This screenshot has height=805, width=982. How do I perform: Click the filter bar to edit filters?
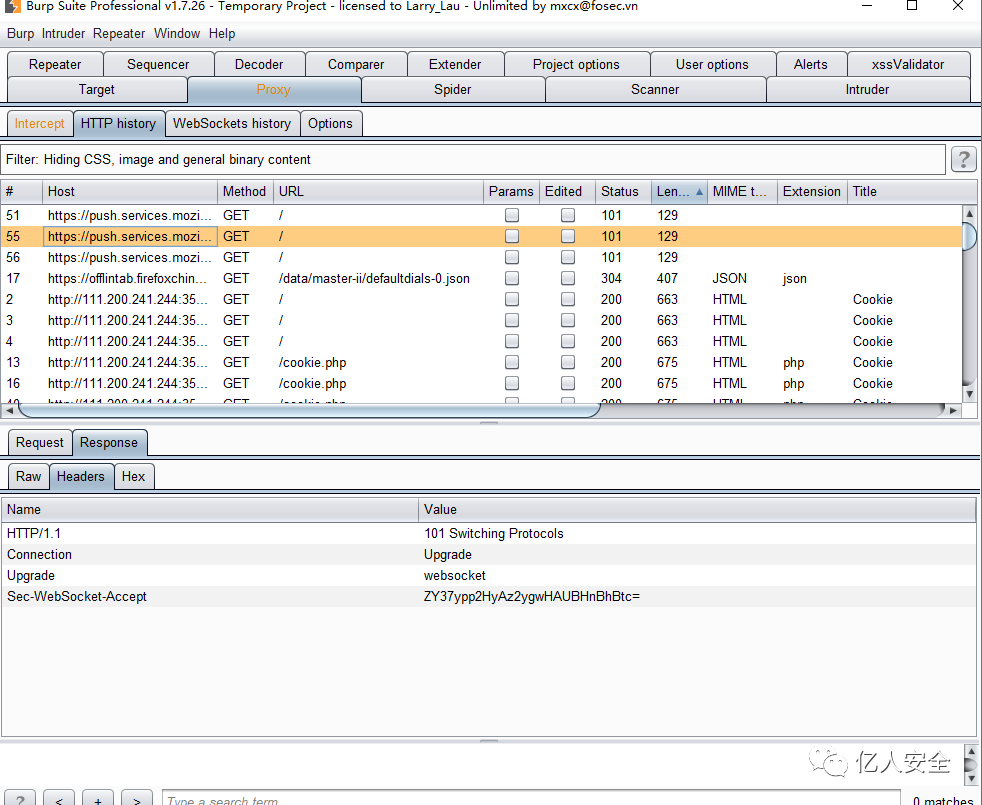coord(473,160)
